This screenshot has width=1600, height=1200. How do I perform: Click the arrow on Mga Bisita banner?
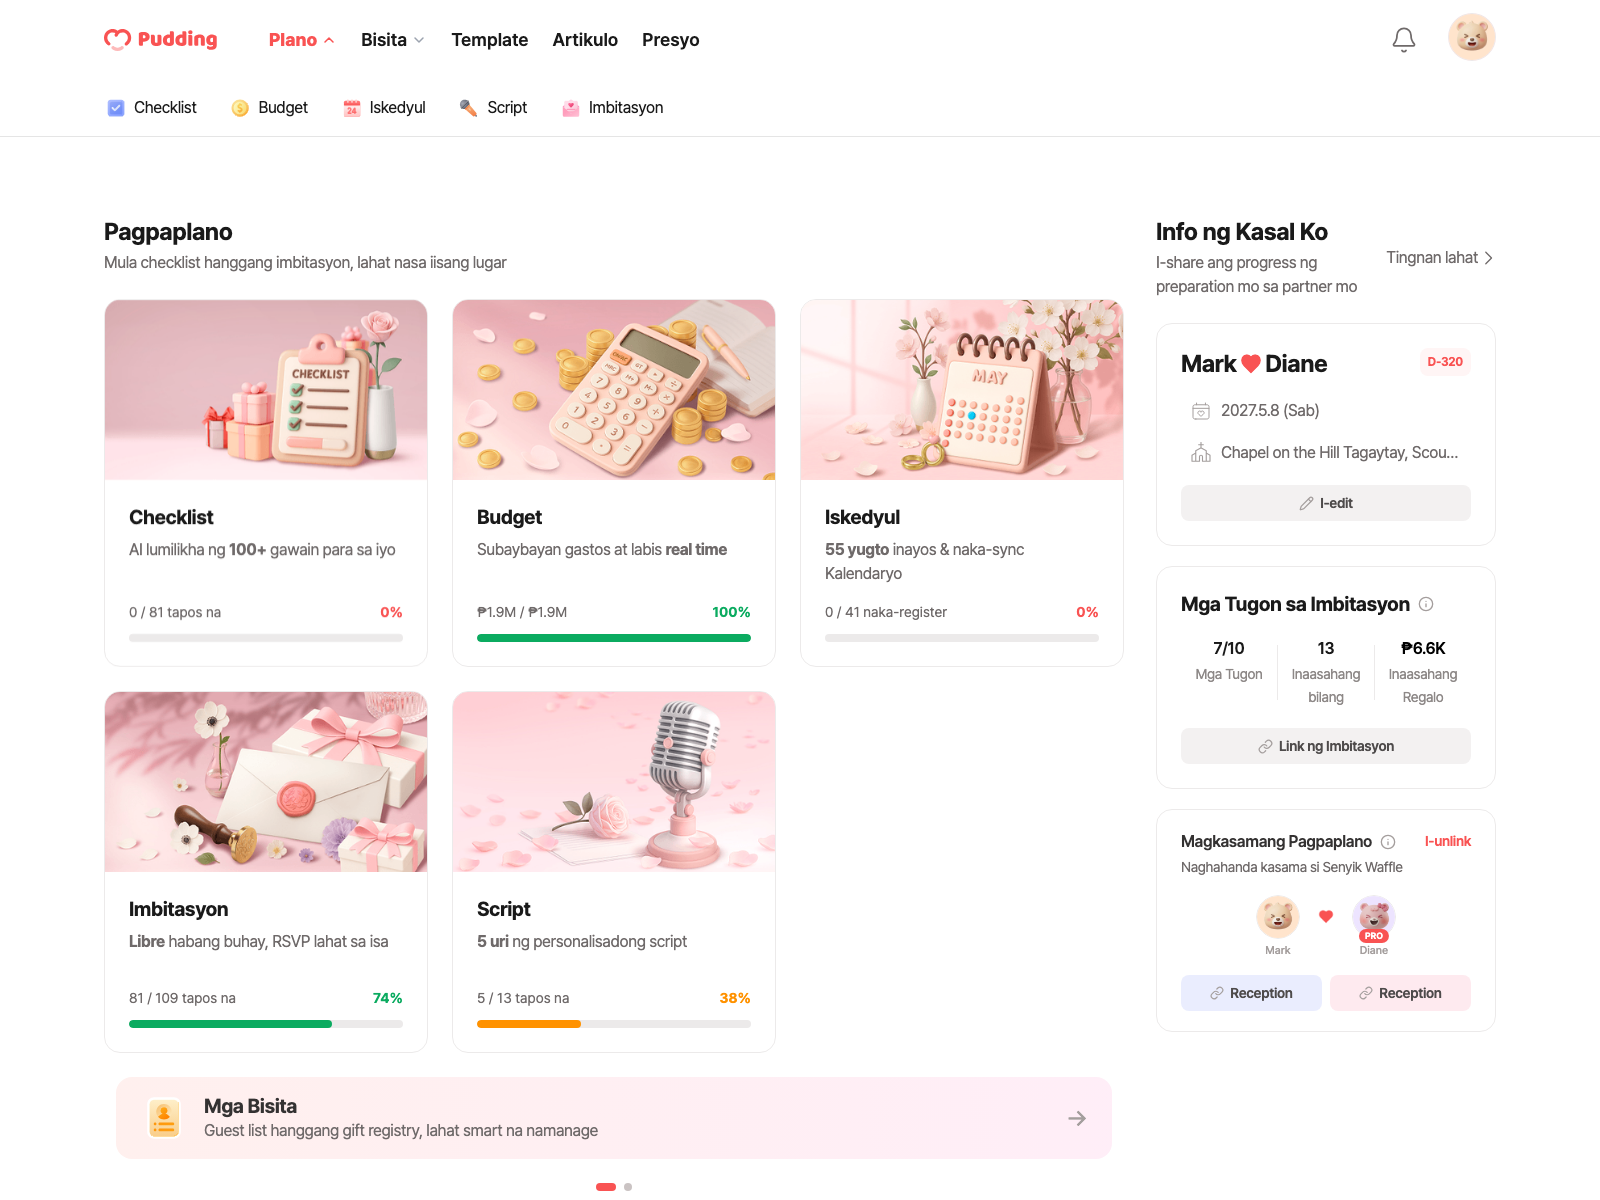(x=1077, y=1118)
